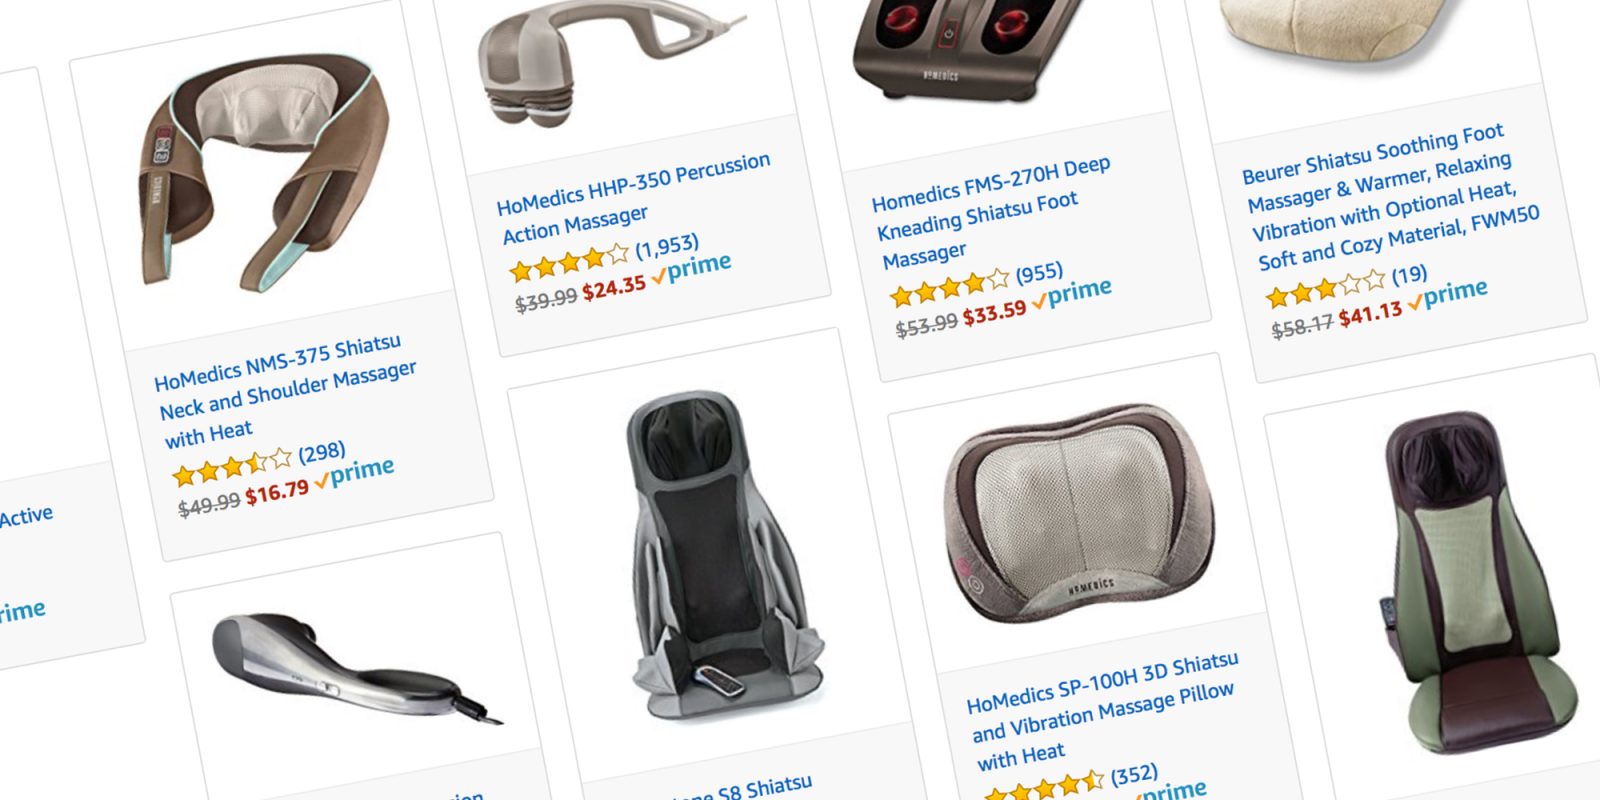Open the Homedics FMS-270H Foot Massager title

pos(991,212)
